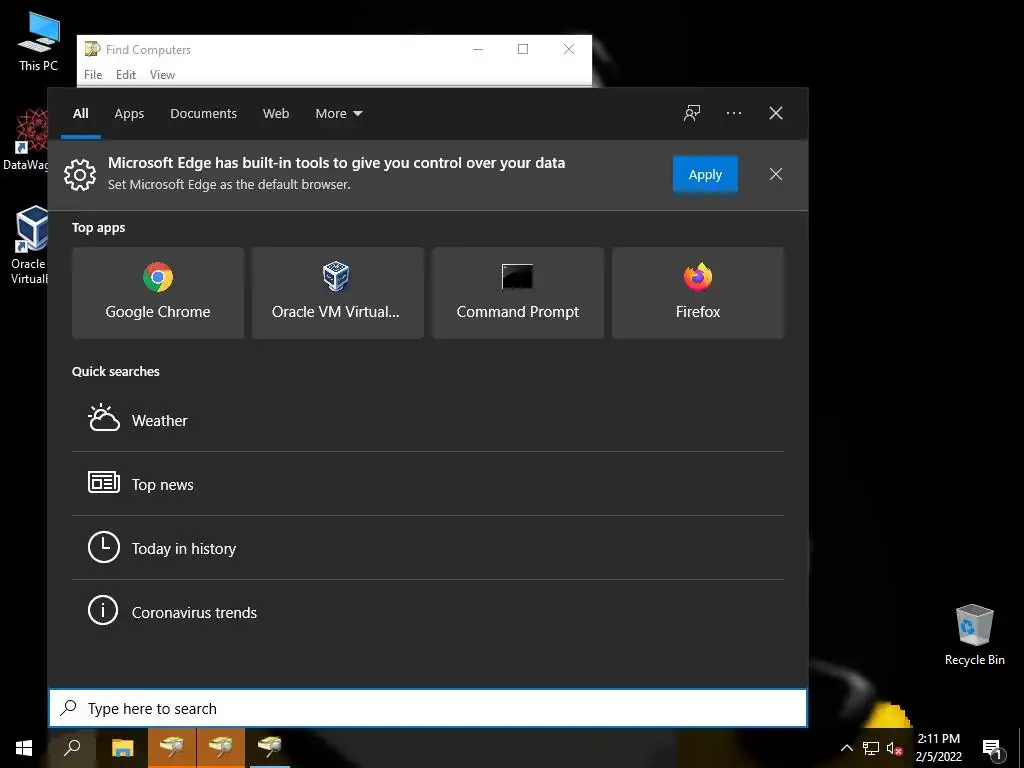Close the Find Computers window
Image resolution: width=1024 pixels, height=768 pixels.
pos(569,49)
